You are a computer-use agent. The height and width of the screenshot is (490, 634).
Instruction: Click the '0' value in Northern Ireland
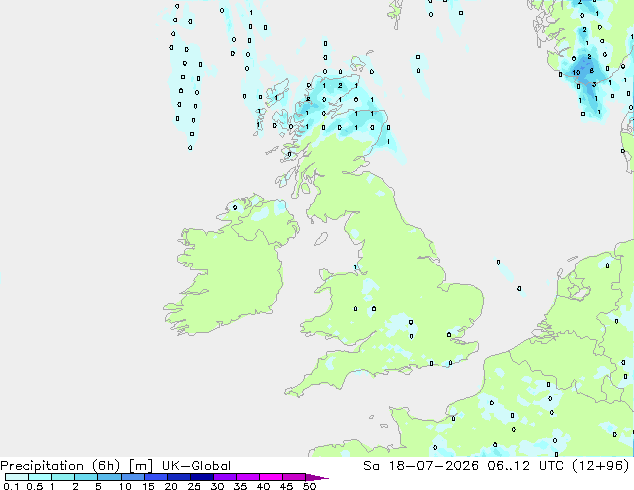[x=235, y=207]
